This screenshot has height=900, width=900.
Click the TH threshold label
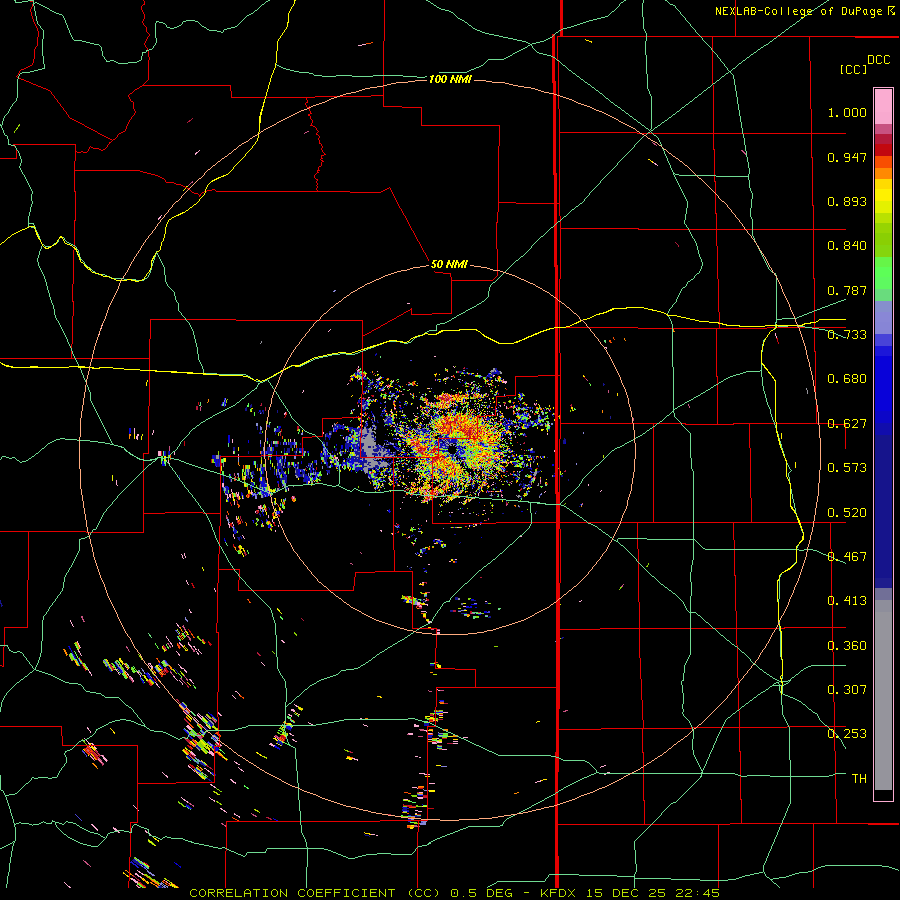click(859, 779)
